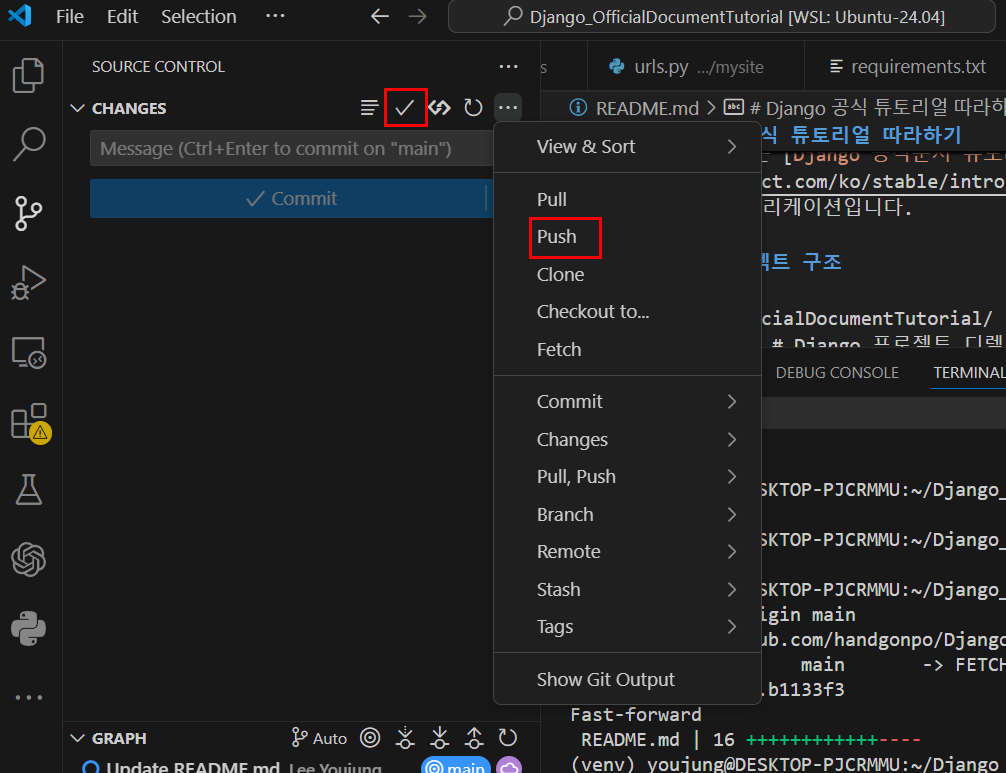Go to current history item in Graph
1006x773 pixels.
[370, 738]
